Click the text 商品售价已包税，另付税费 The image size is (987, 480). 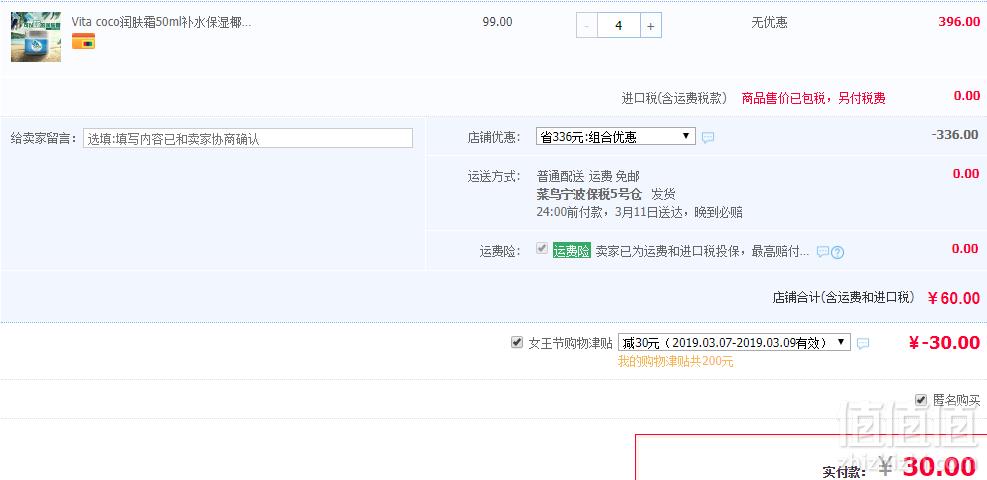click(814, 98)
